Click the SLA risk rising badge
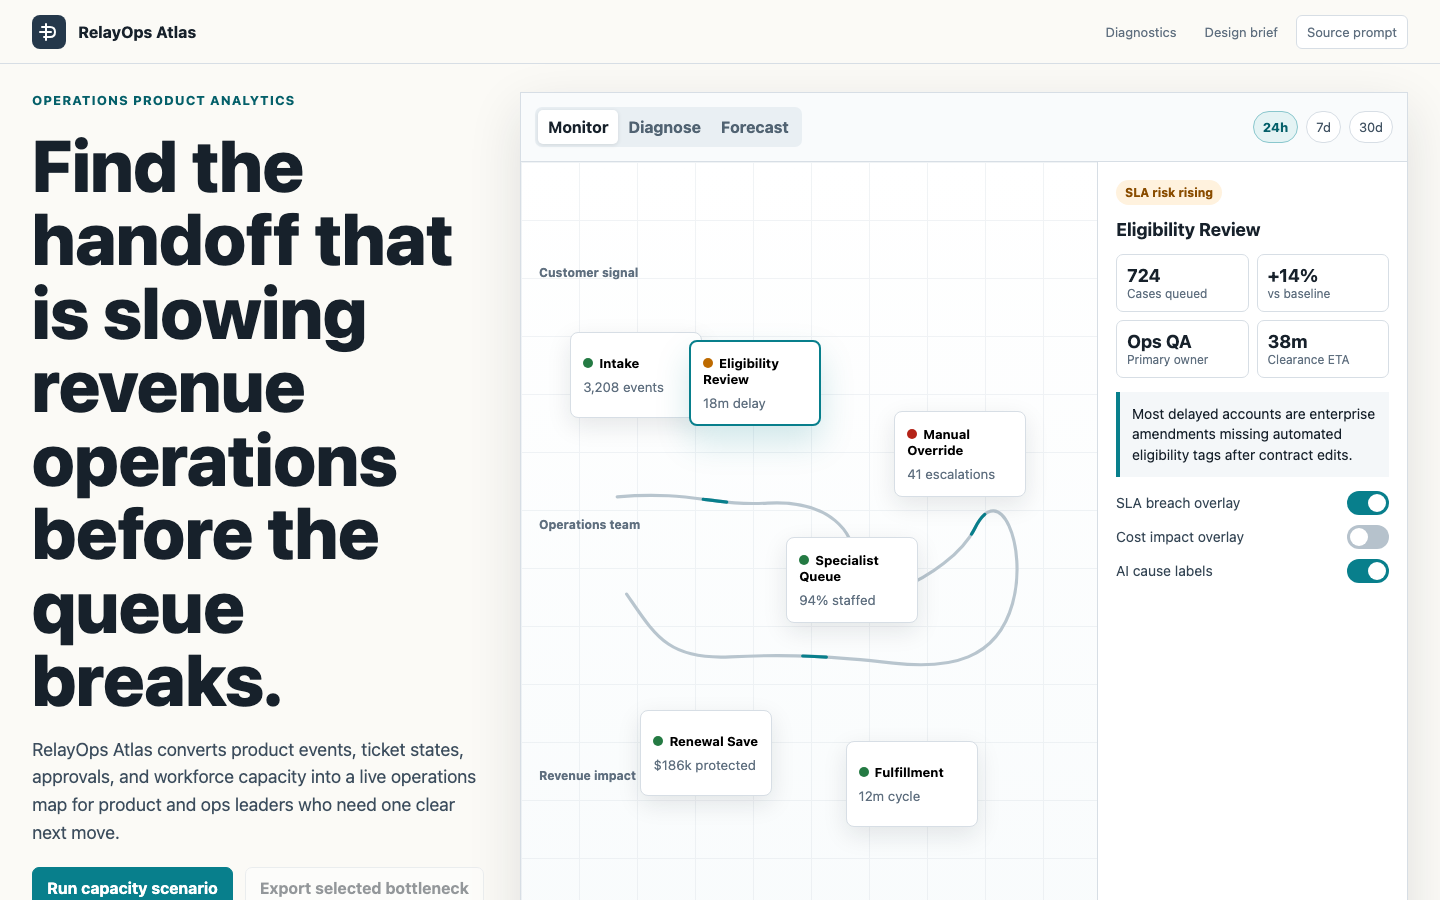Screen dimensions: 1440x900 click(x=1169, y=192)
